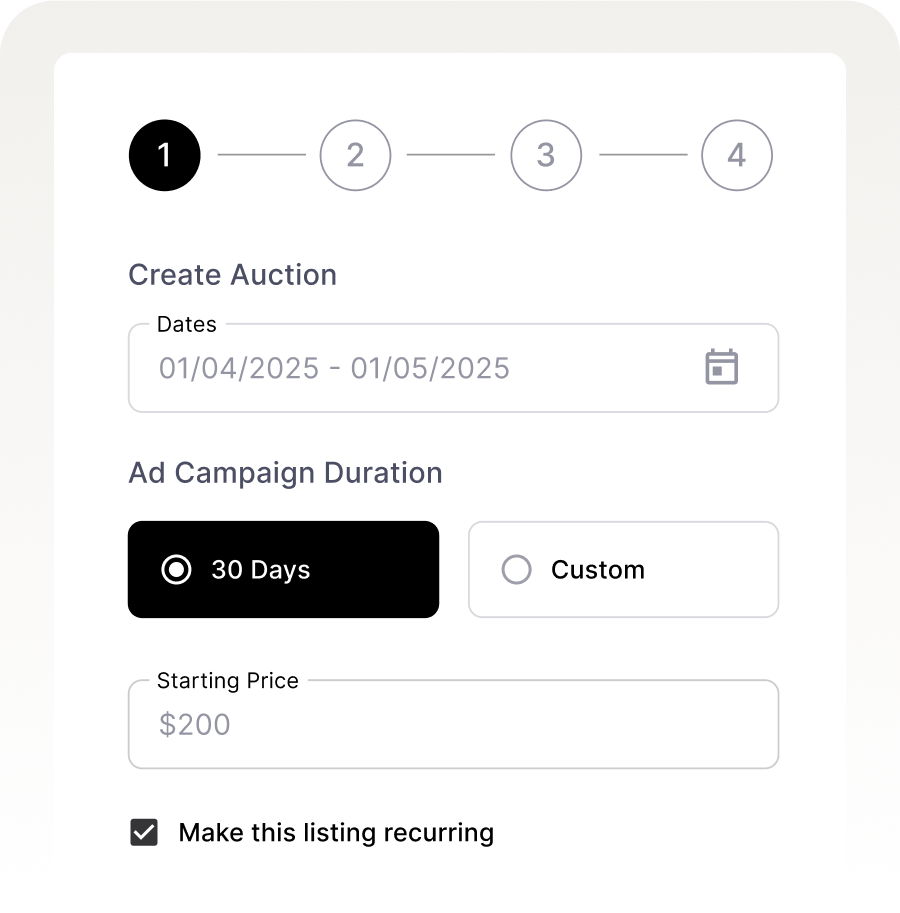Choose the Custom radio circle

point(516,570)
